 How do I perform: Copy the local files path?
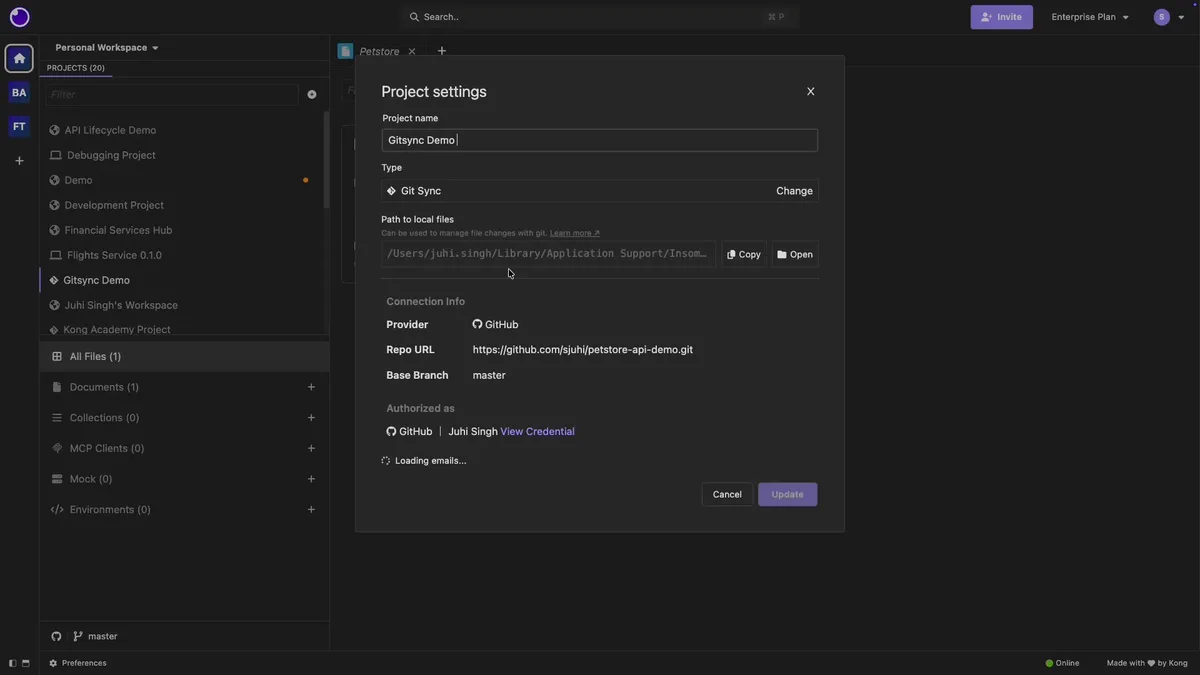click(744, 254)
